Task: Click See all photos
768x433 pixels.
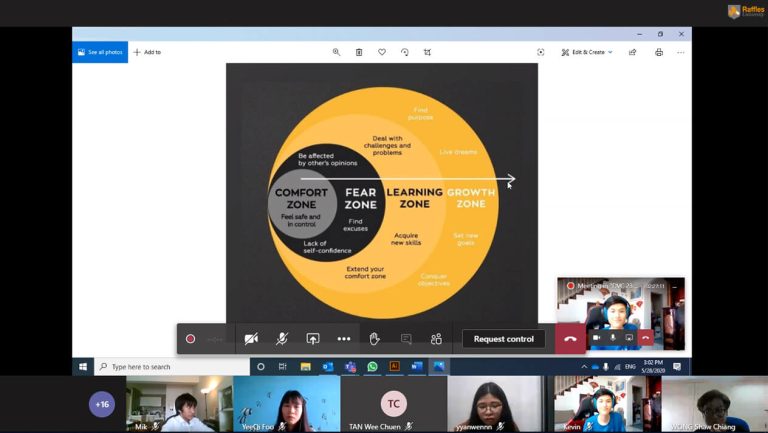Action: (100, 52)
